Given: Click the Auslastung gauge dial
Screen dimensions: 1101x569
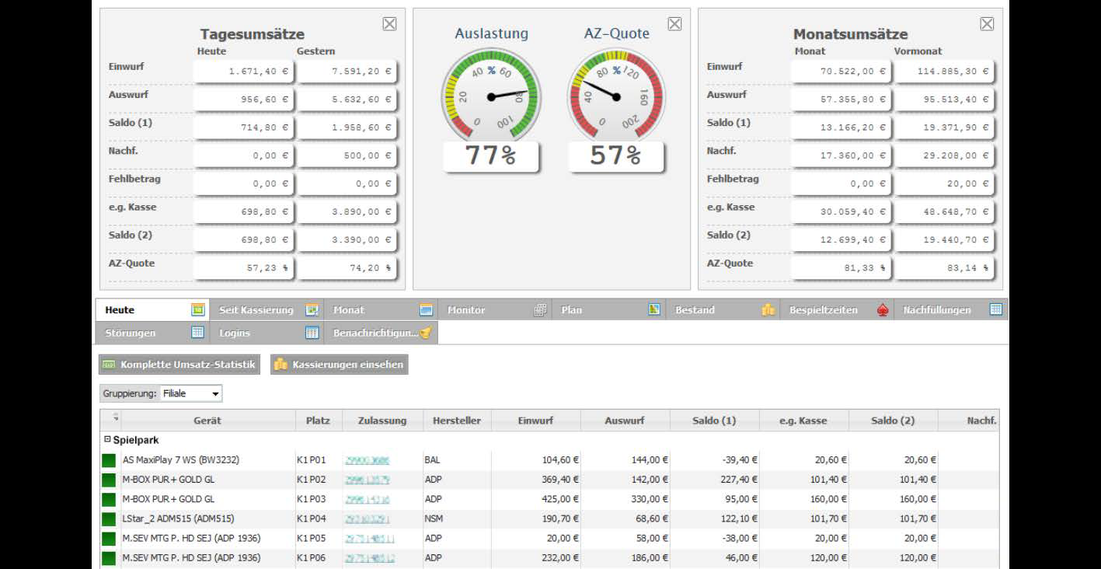Looking at the screenshot, I should pyautogui.click(x=491, y=95).
